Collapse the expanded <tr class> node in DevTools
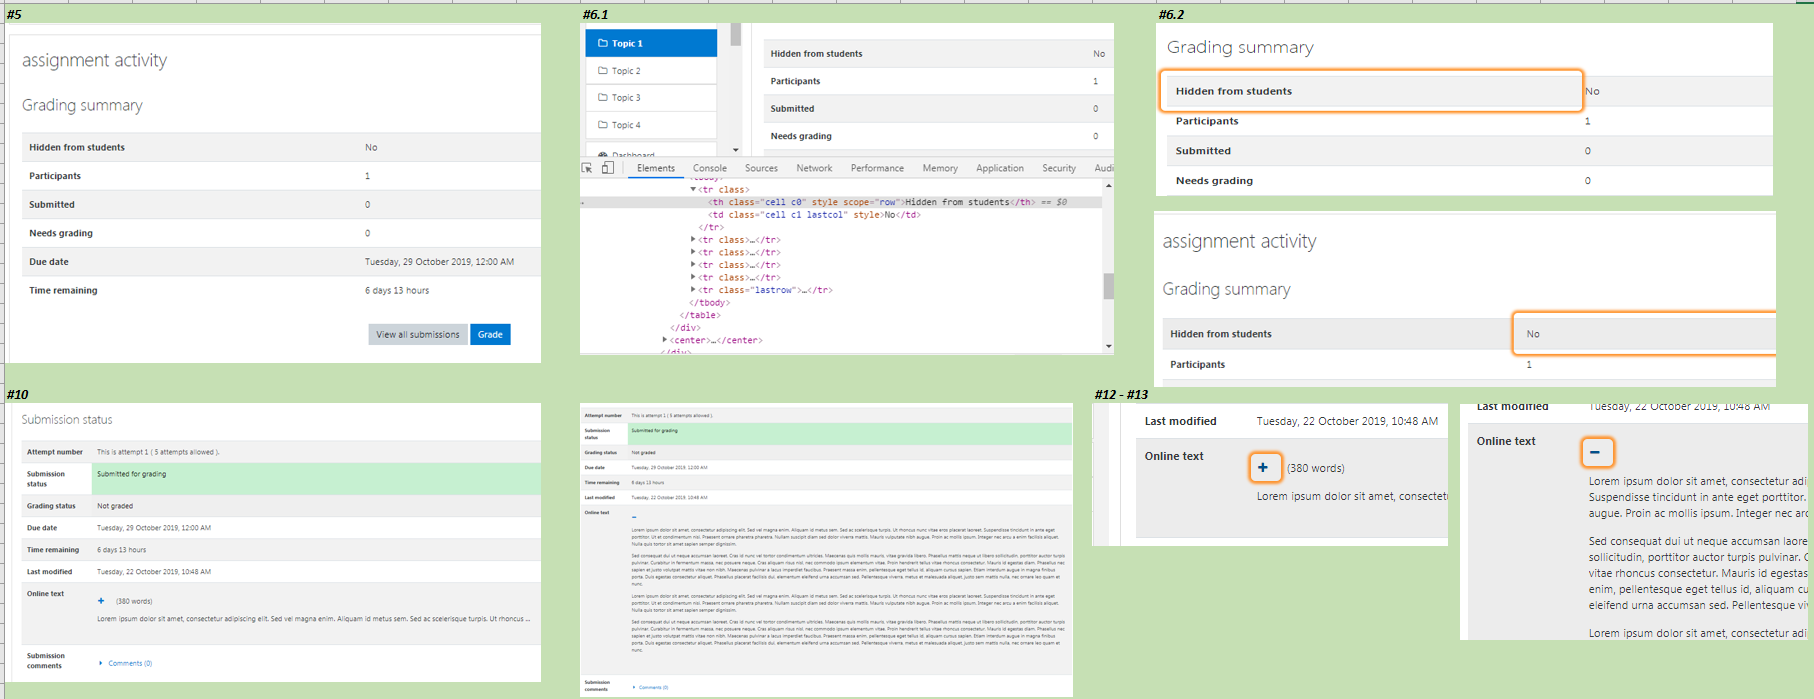 click(693, 189)
